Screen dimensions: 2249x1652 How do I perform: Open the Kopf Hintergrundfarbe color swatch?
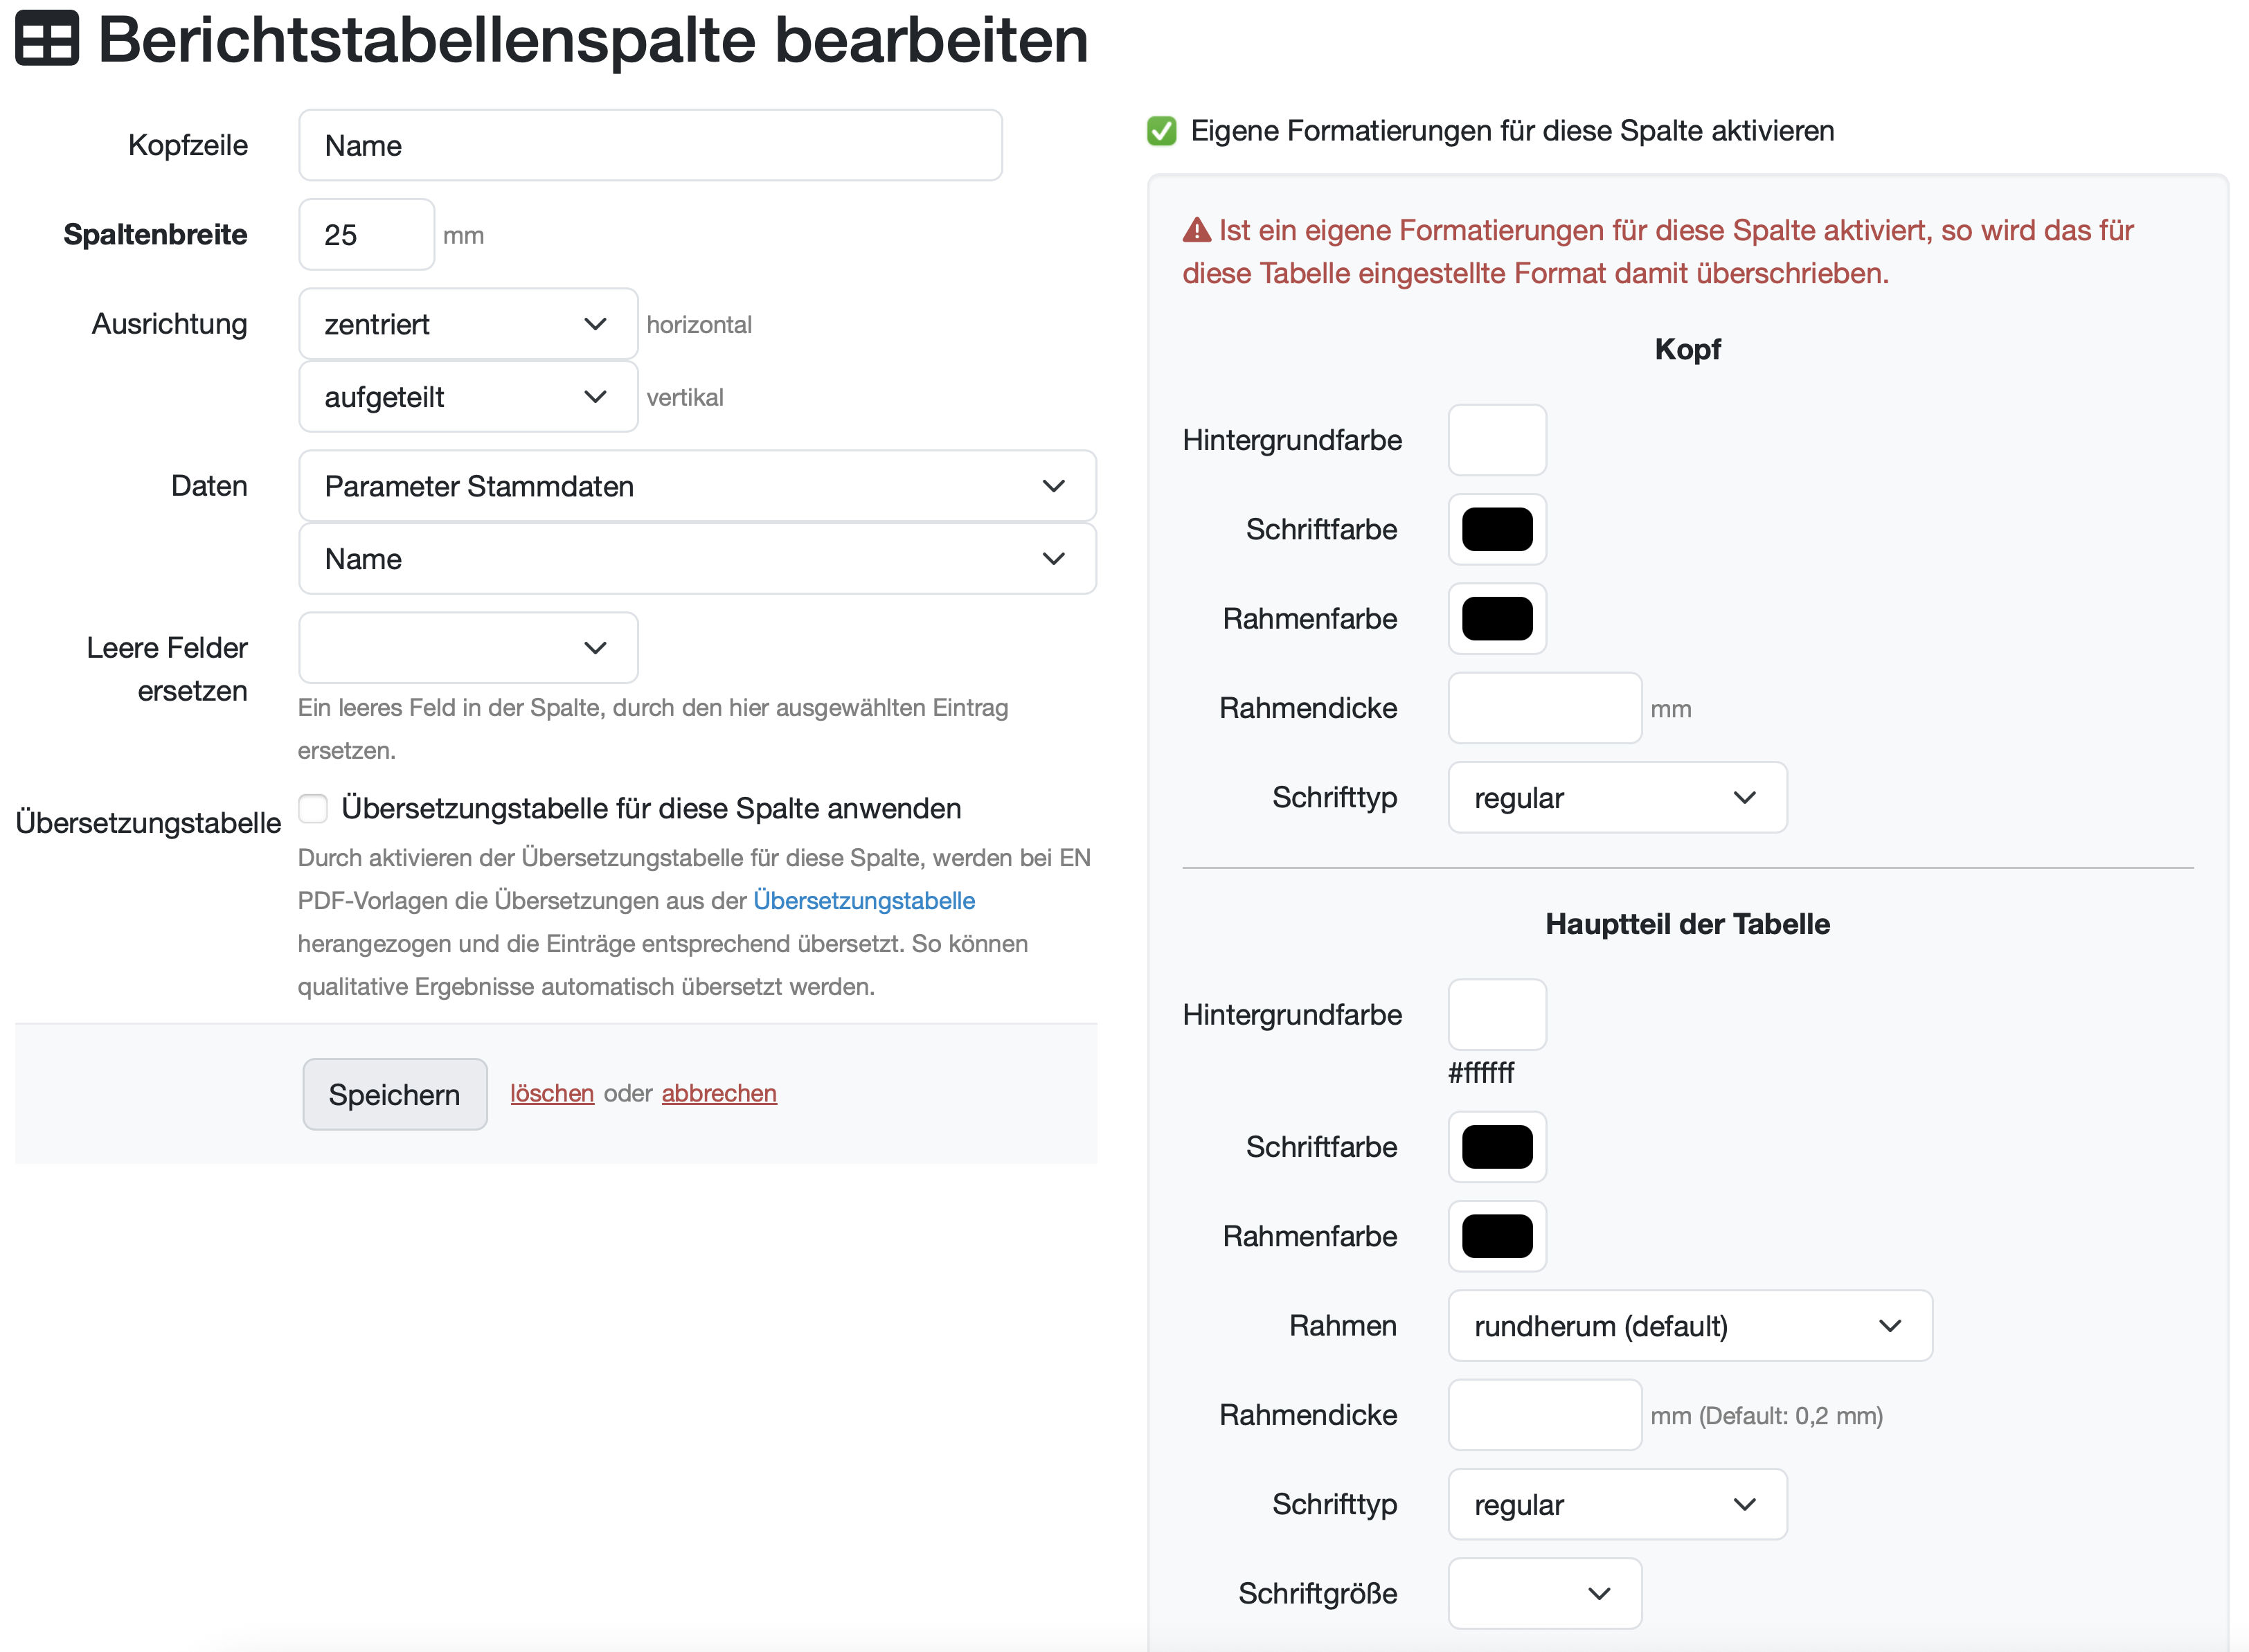pyautogui.click(x=1497, y=440)
